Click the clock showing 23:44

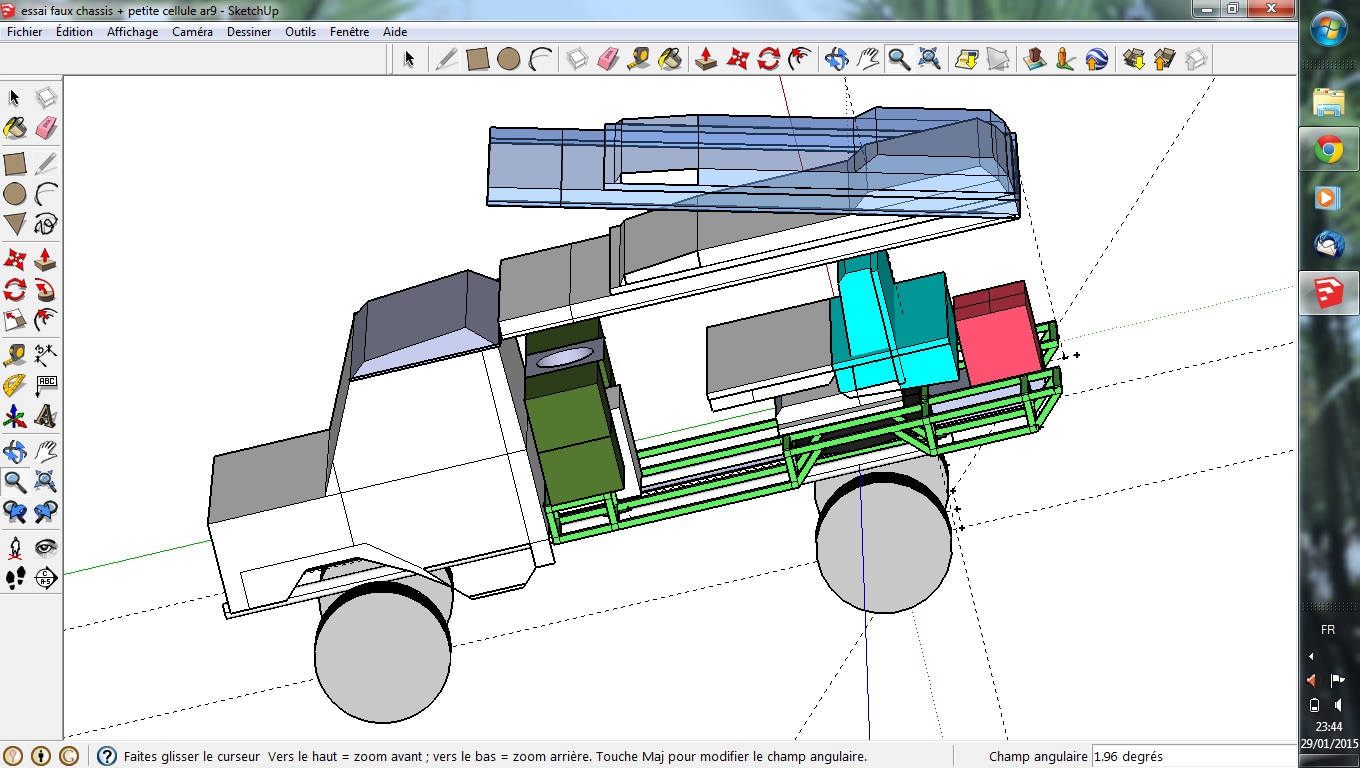click(x=1328, y=727)
